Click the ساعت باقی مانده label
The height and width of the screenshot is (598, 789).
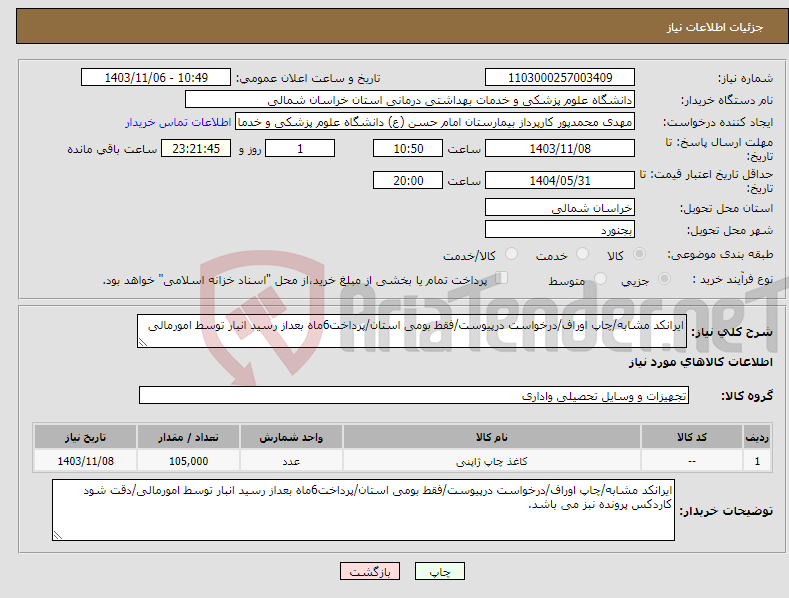click(112, 150)
